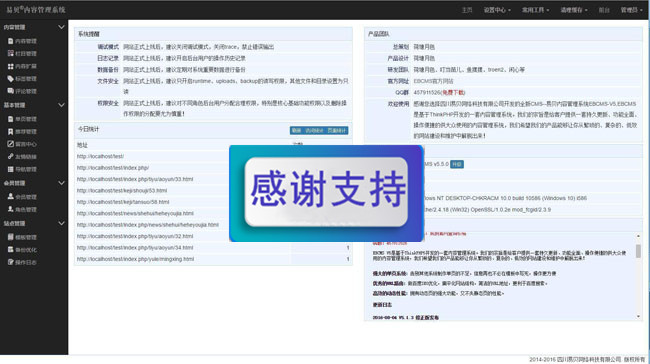Click the 易贝内容管理系统 brand logo
The height and width of the screenshot is (364, 650).
[x=36, y=10]
